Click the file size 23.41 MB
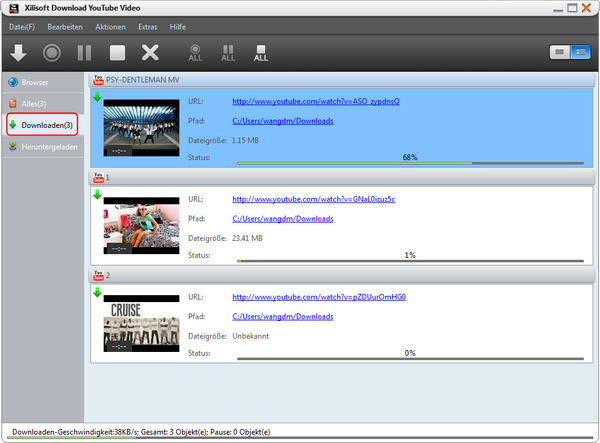 click(247, 238)
